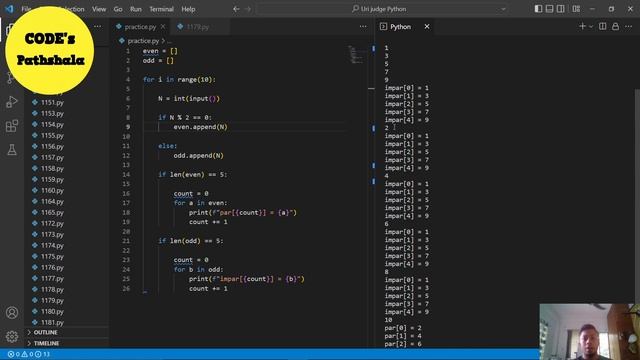The image size is (640, 360).
Task: Open file 1181.py in explorer
Action: [52, 322]
